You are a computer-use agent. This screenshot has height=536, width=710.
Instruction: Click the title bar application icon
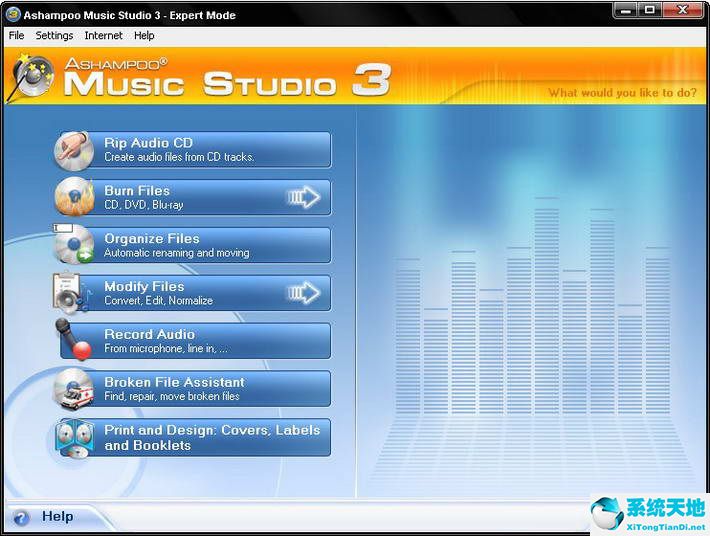(13, 14)
